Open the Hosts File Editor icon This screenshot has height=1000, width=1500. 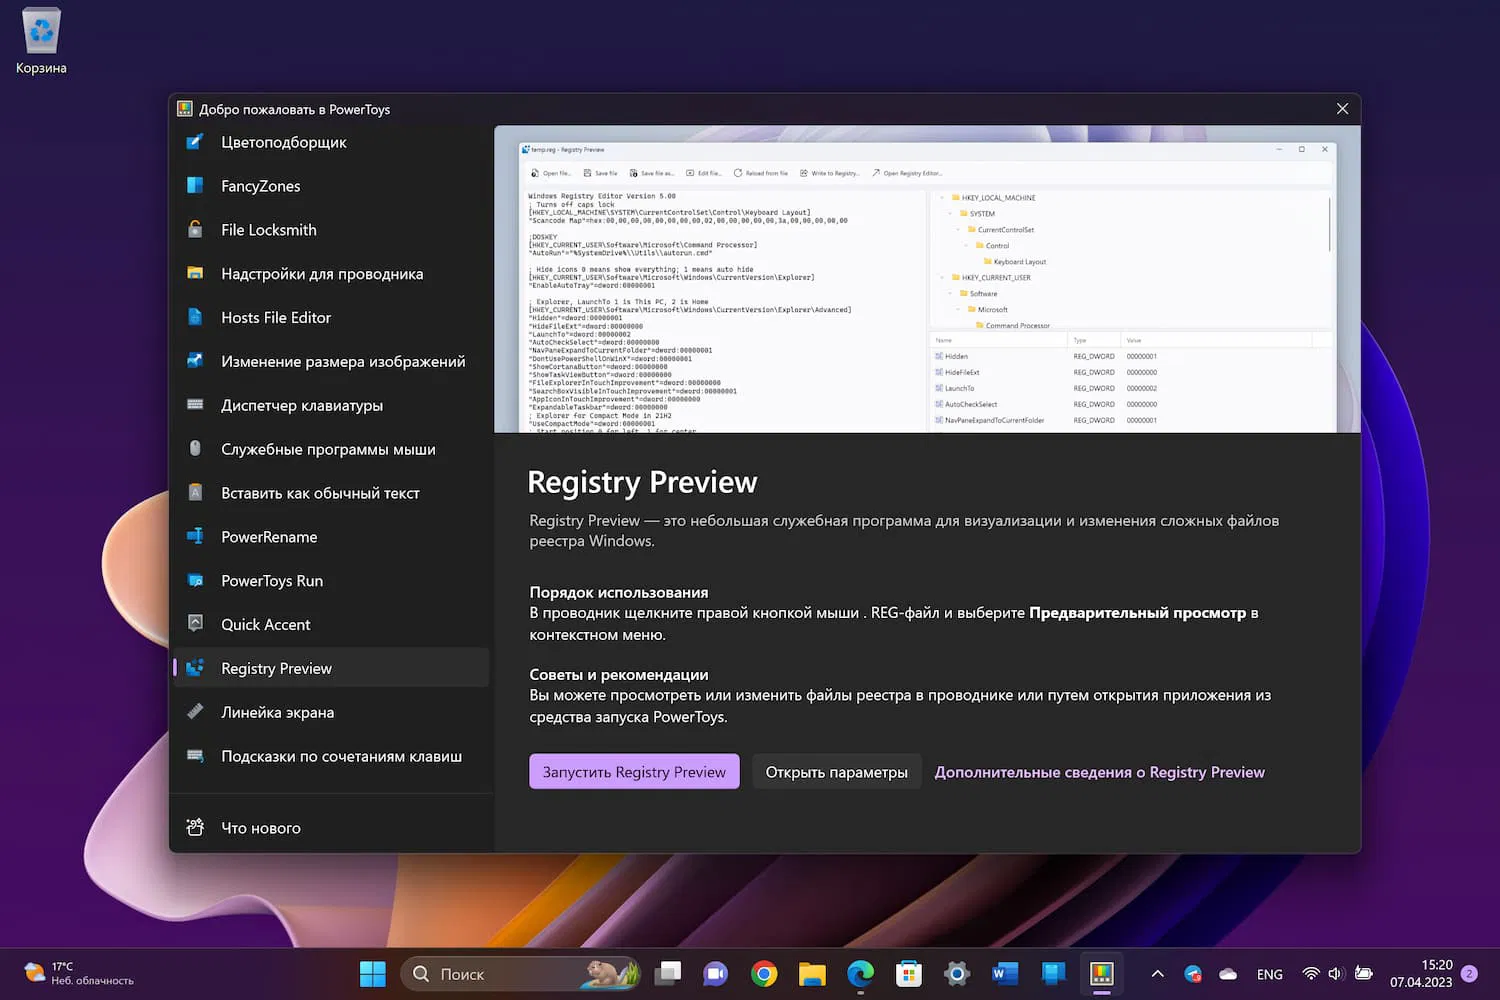tap(195, 317)
